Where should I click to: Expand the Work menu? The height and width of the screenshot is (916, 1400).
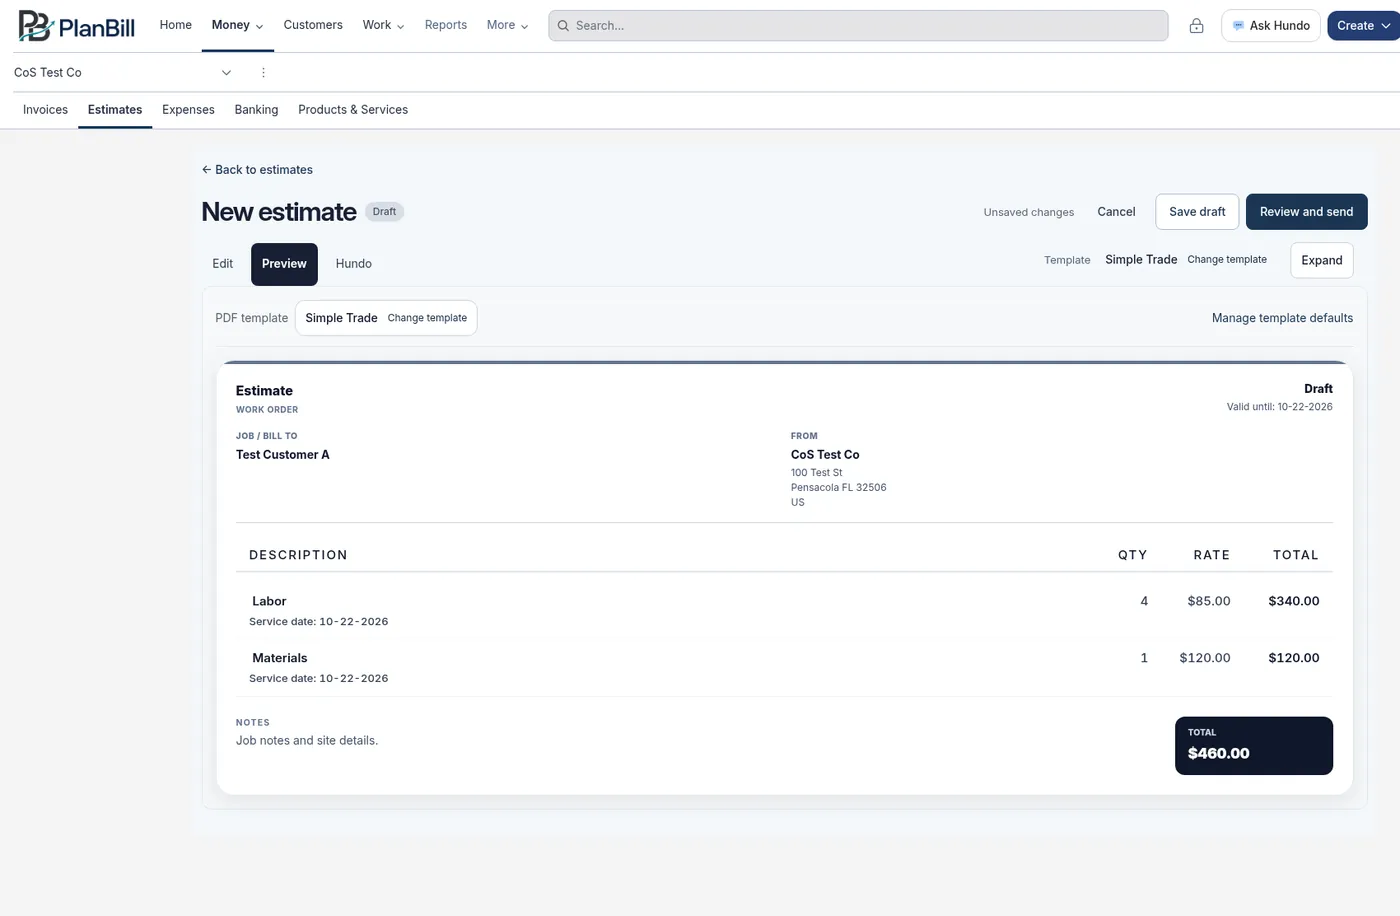coord(383,25)
